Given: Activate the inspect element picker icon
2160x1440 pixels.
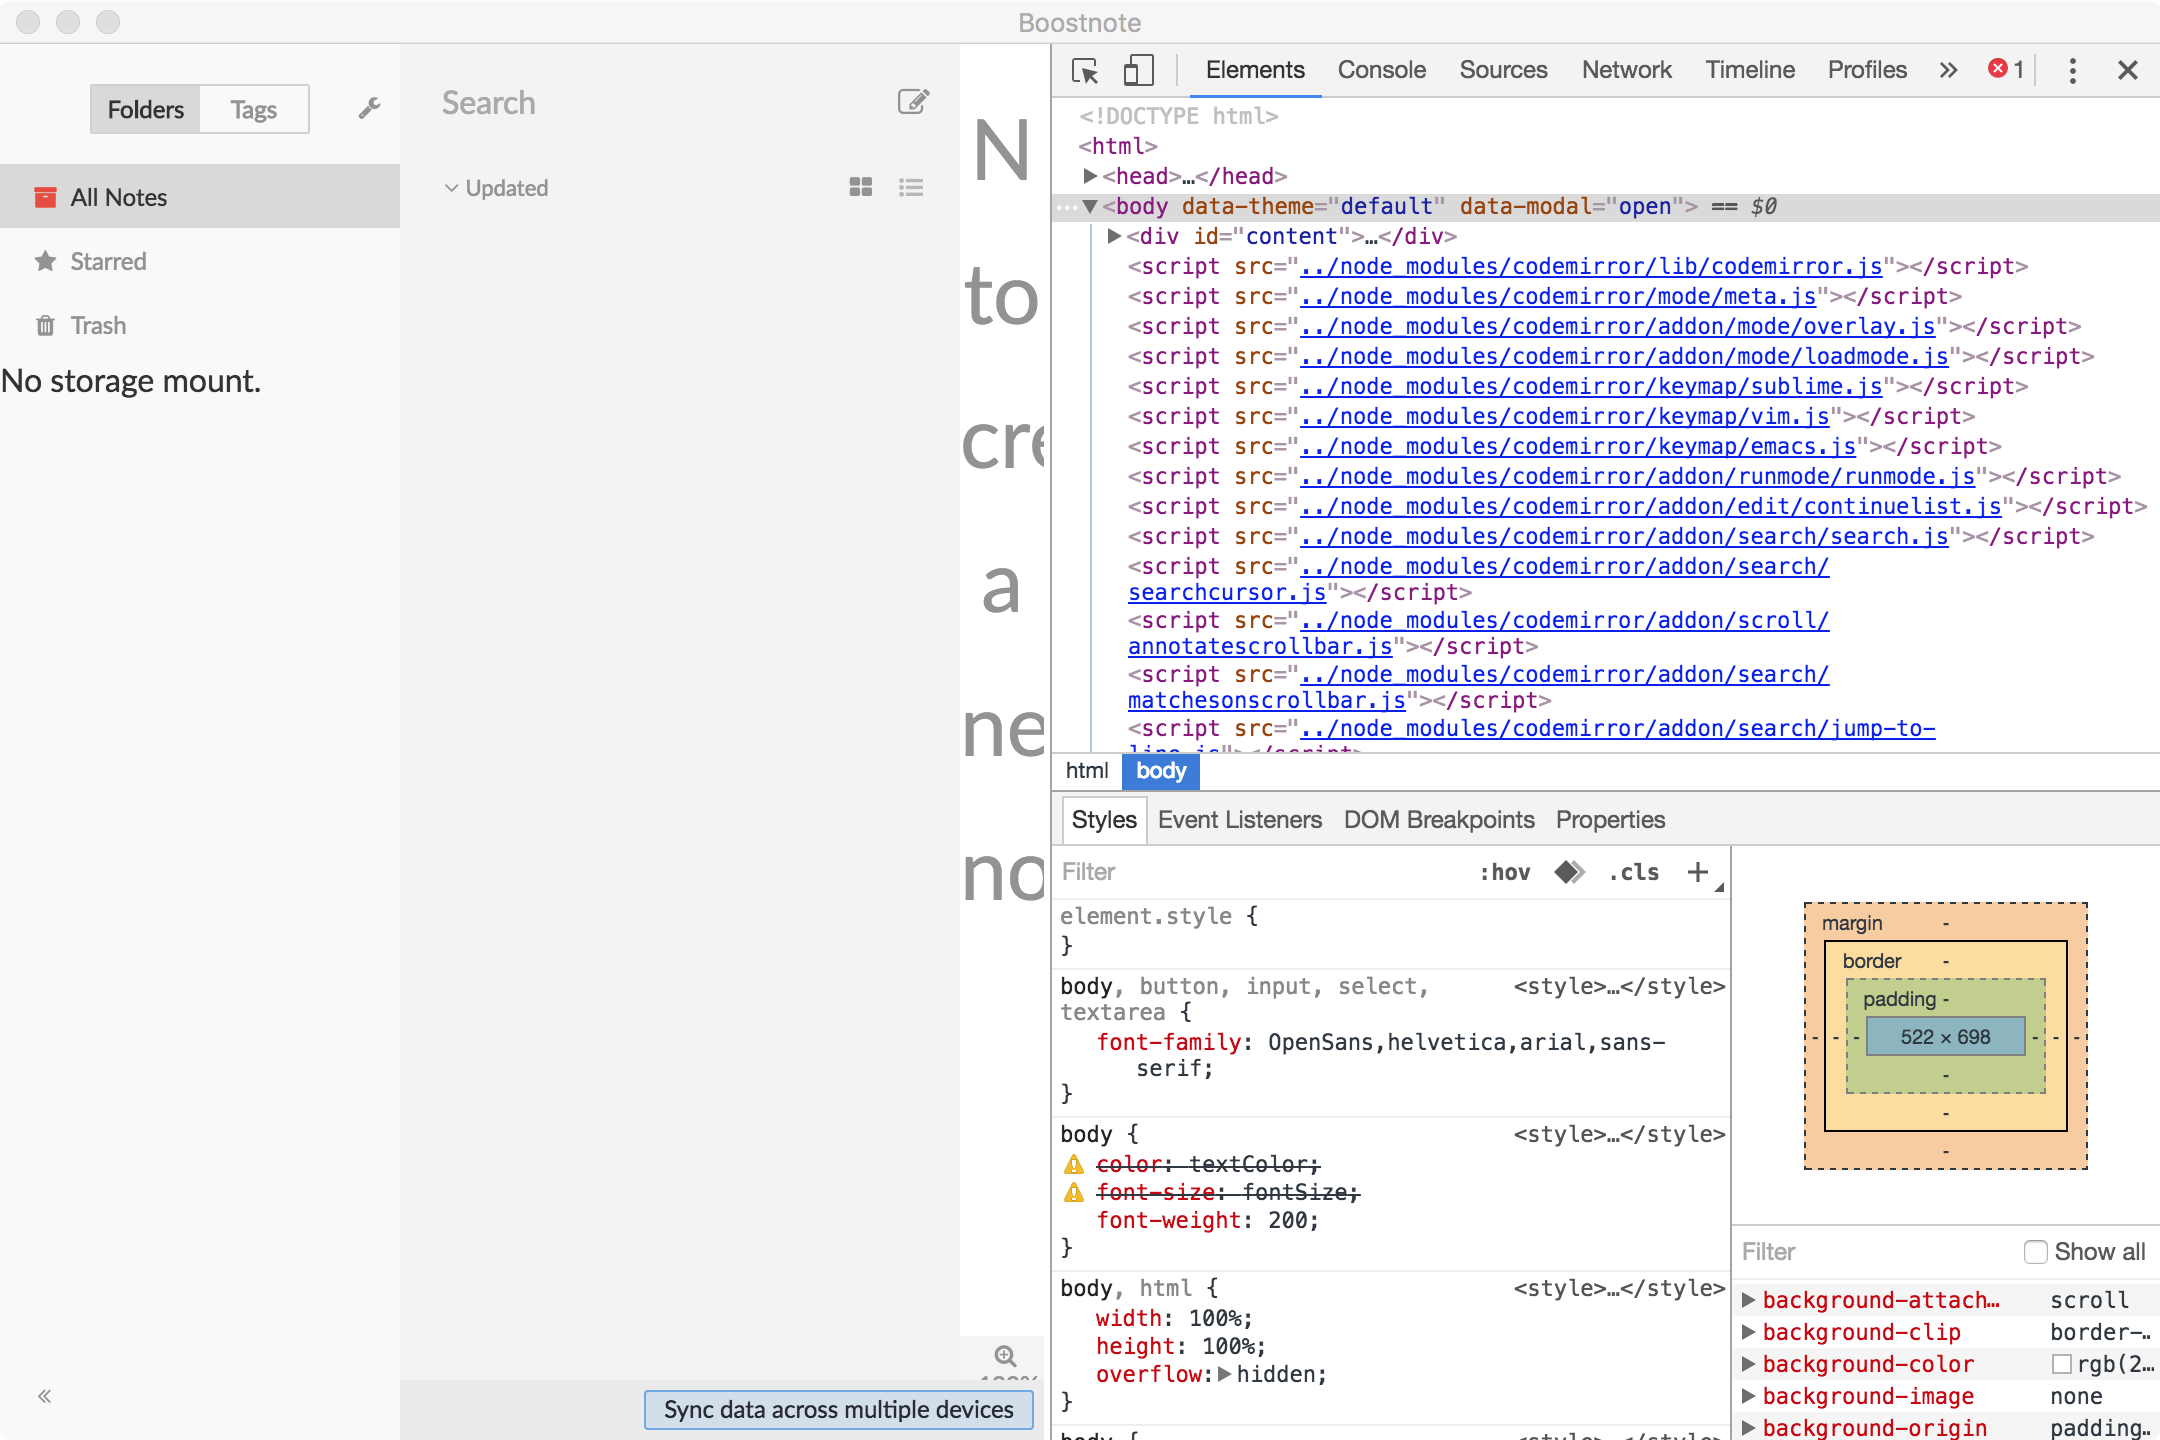Looking at the screenshot, I should (x=1085, y=71).
